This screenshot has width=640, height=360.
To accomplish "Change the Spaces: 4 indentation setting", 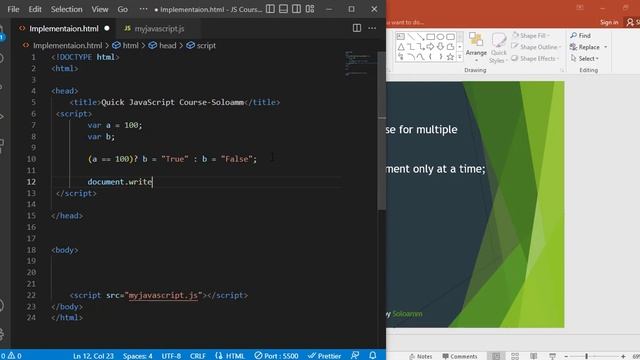I will point(138,356).
